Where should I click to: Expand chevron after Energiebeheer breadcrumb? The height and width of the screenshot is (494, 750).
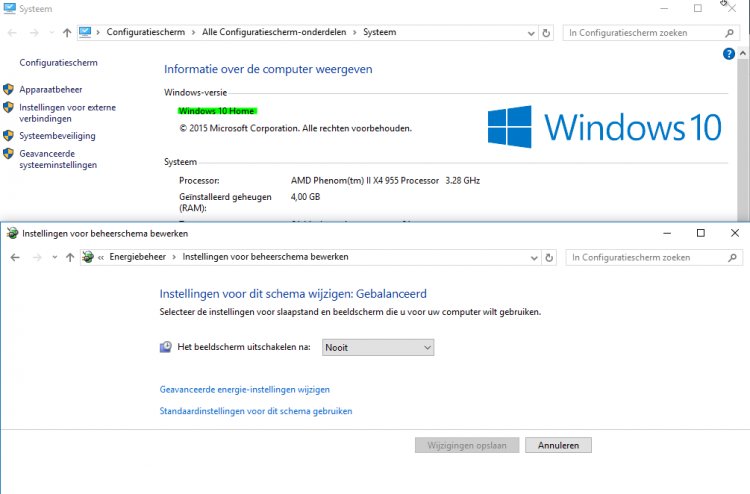(x=174, y=257)
